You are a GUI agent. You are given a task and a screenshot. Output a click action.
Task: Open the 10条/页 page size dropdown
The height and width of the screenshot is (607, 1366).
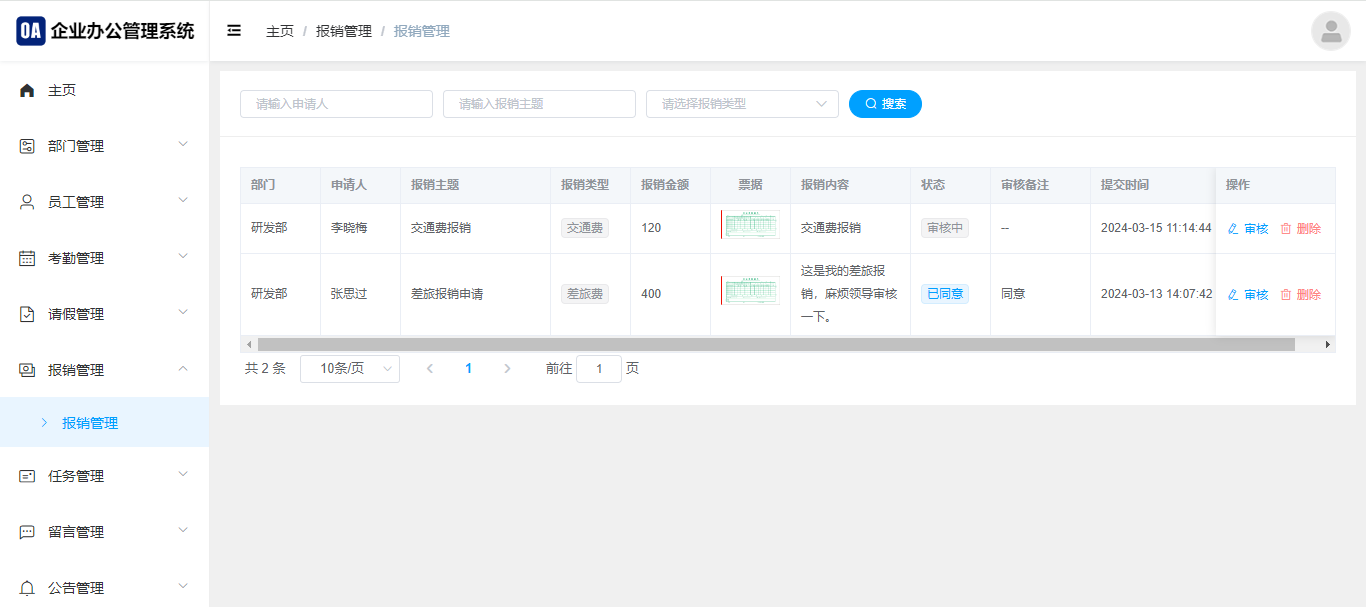coord(349,369)
